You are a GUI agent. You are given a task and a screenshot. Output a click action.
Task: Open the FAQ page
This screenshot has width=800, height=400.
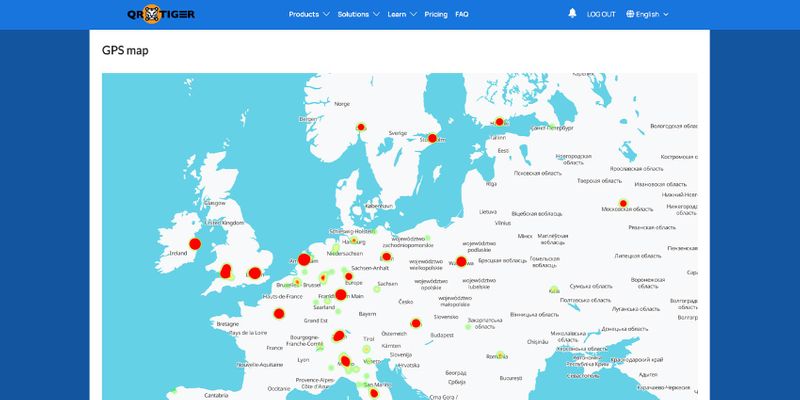click(x=462, y=14)
